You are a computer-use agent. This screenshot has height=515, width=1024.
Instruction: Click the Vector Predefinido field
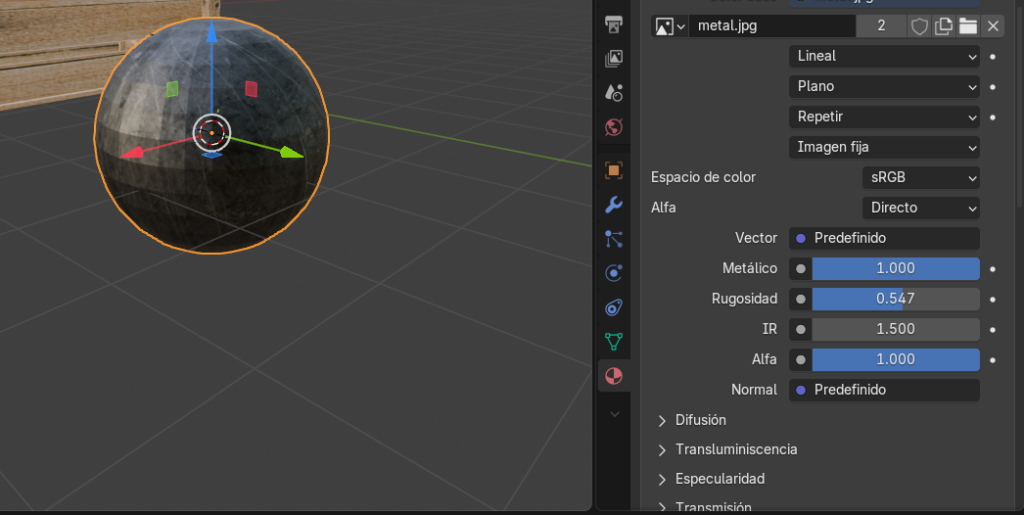click(x=884, y=238)
